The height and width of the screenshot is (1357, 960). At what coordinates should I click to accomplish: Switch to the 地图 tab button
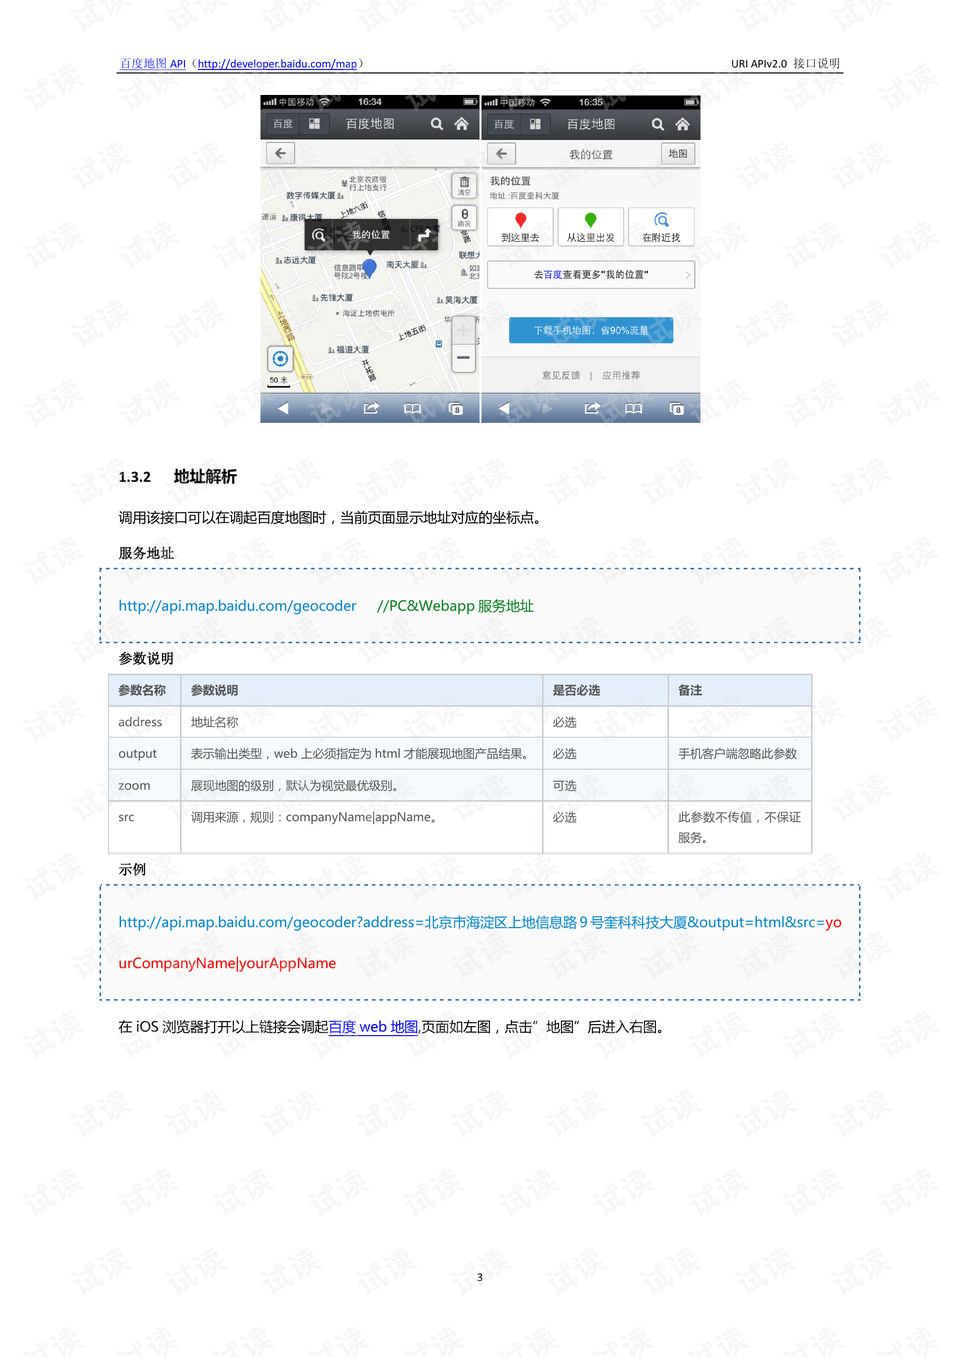tap(678, 153)
